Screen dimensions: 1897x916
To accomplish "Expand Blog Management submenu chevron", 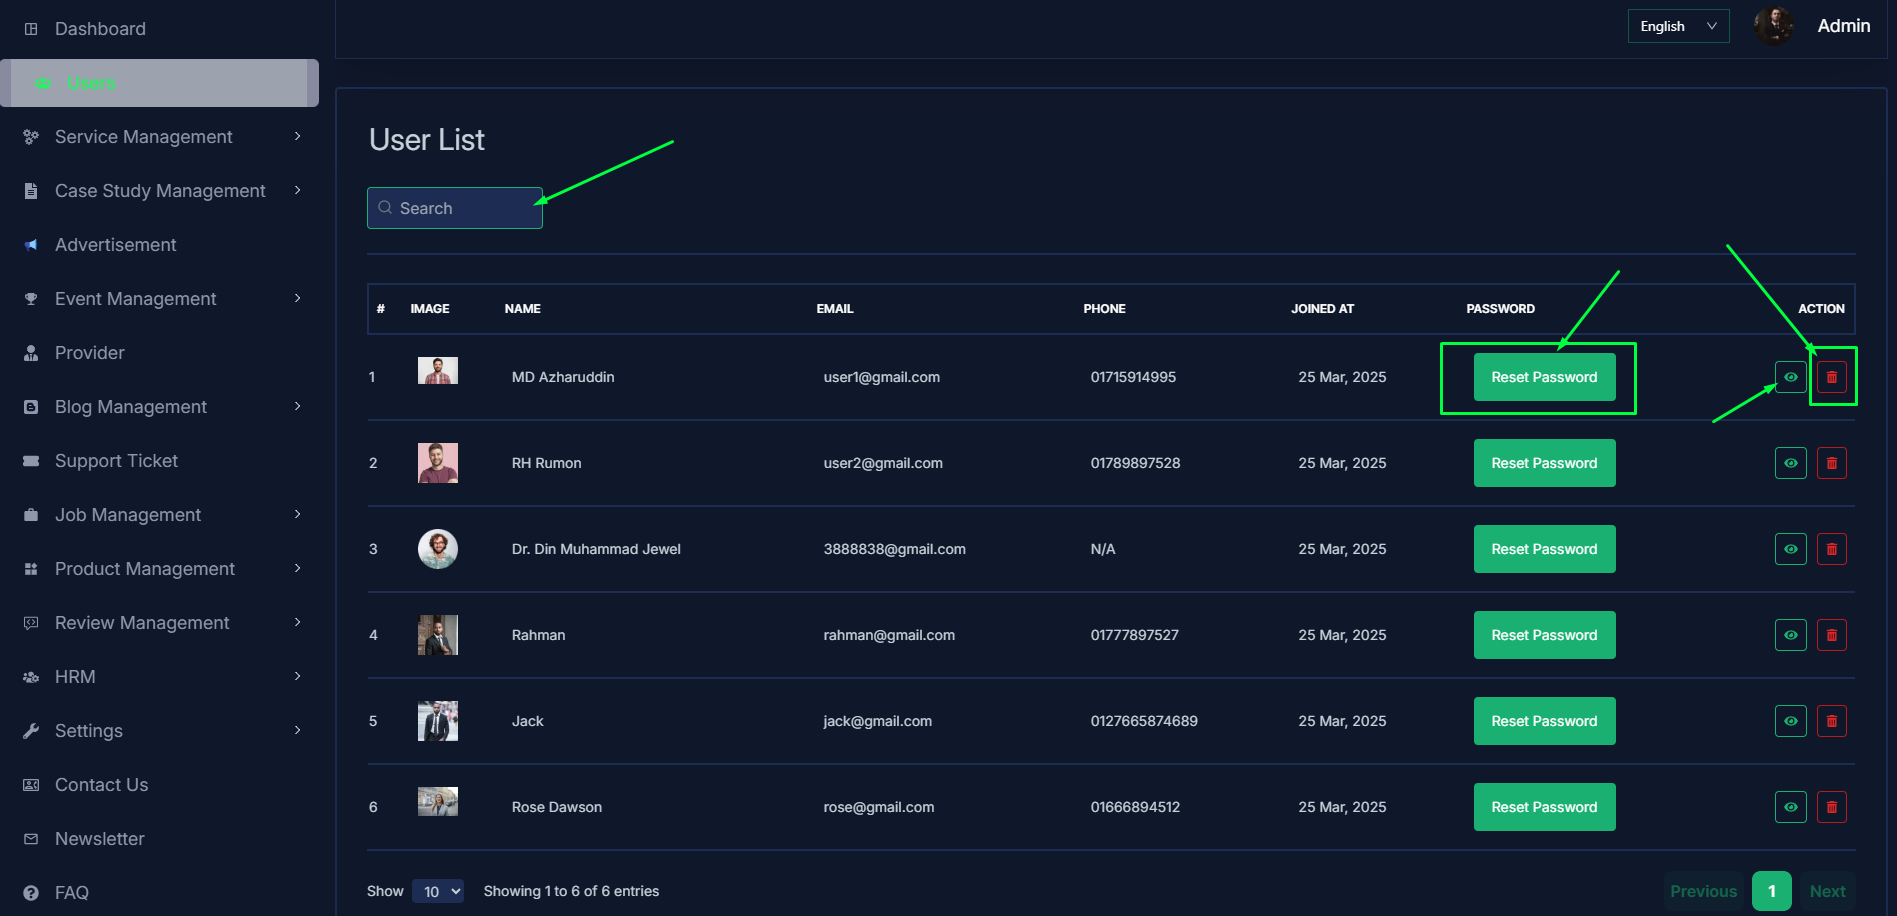I will point(298,406).
